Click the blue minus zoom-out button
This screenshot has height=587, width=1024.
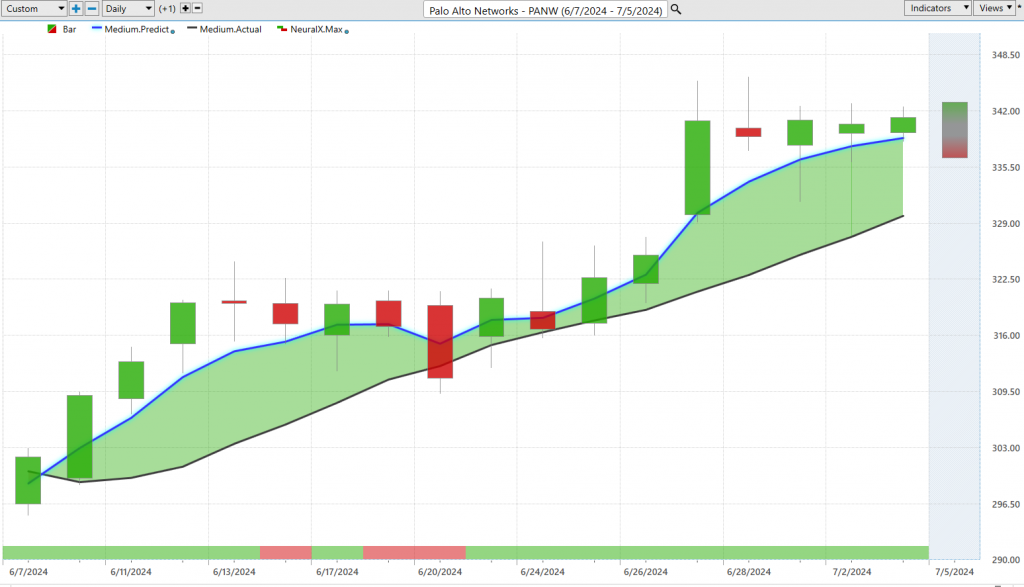pos(92,8)
